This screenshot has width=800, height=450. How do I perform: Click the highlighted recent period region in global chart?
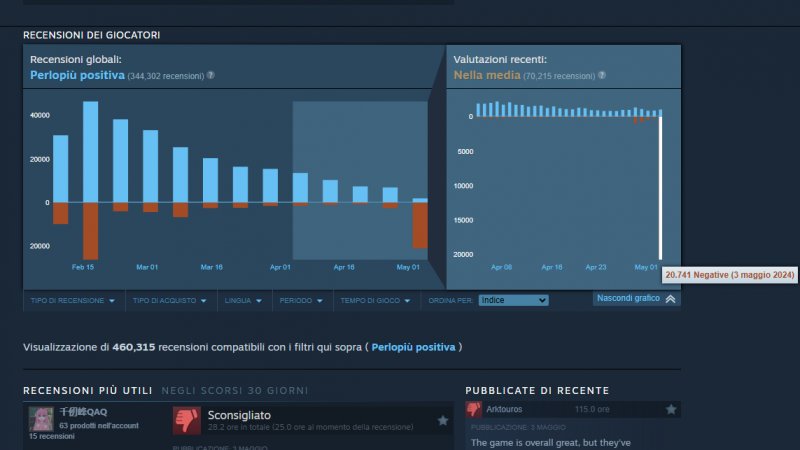coord(360,180)
